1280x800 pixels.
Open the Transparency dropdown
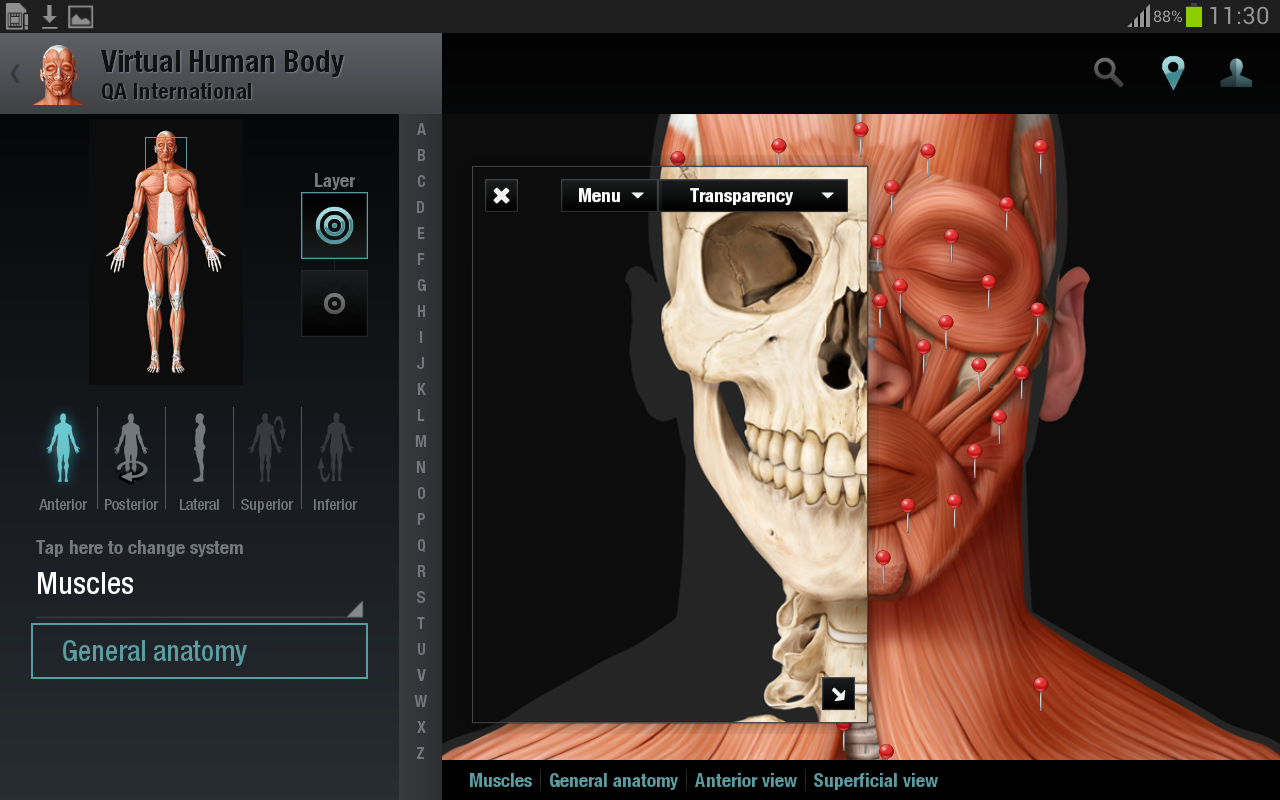pos(754,196)
